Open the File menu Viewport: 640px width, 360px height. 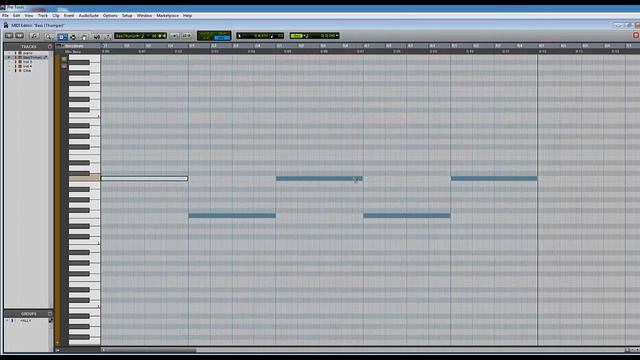(5, 16)
